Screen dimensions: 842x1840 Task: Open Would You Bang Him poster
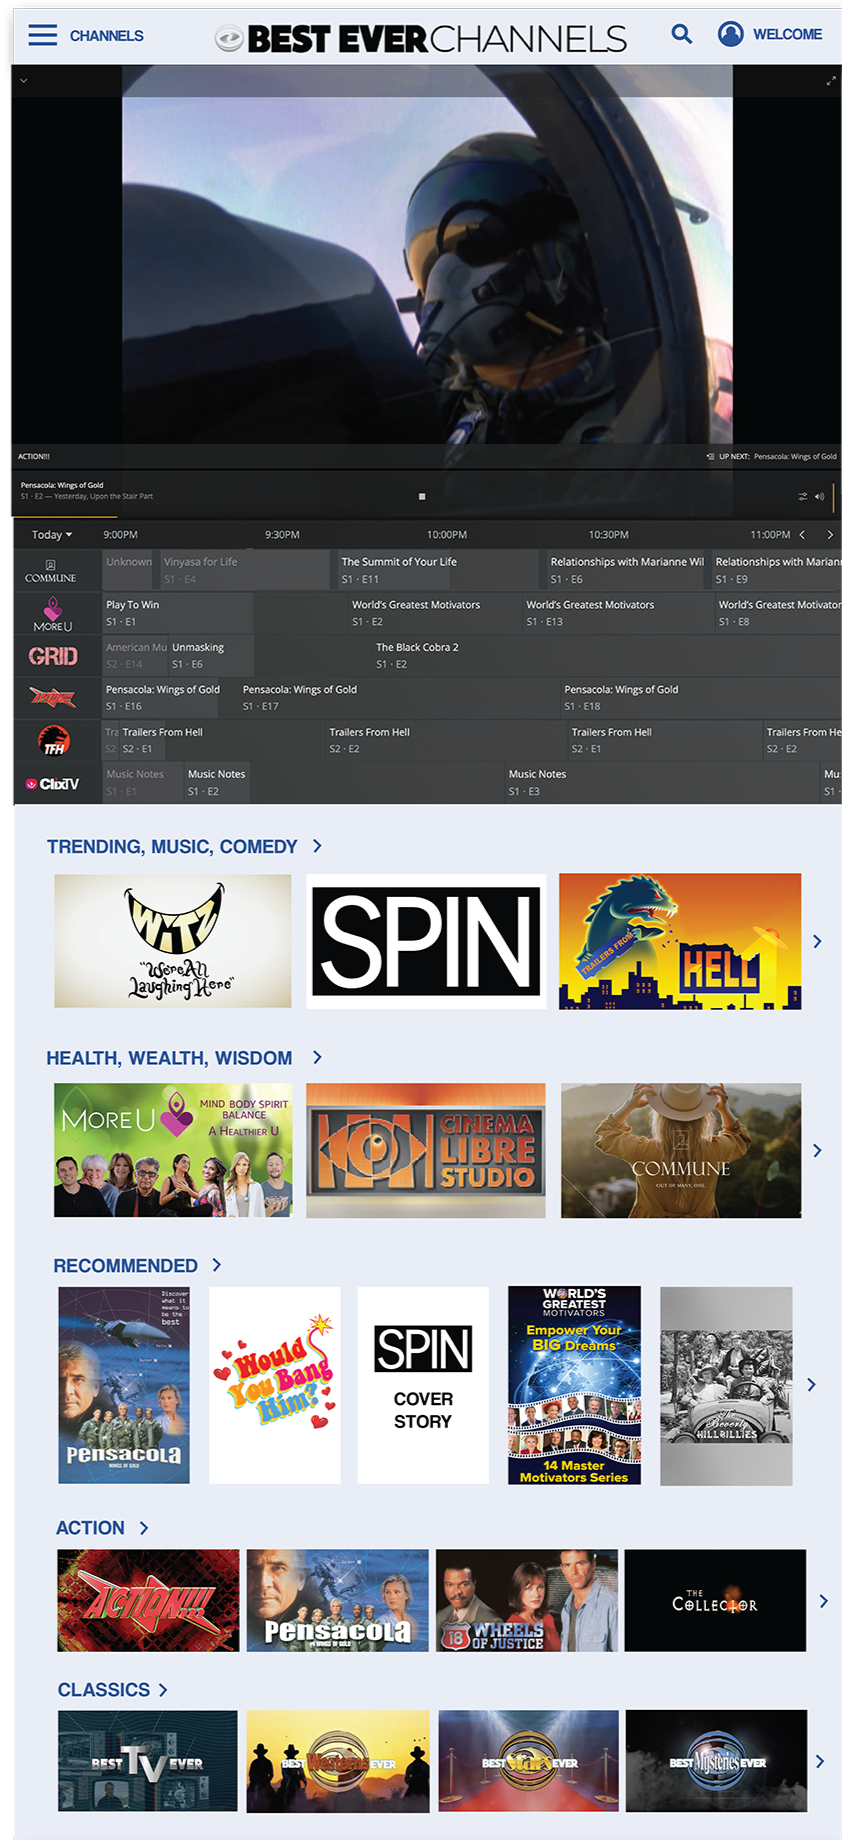pyautogui.click(x=275, y=1385)
